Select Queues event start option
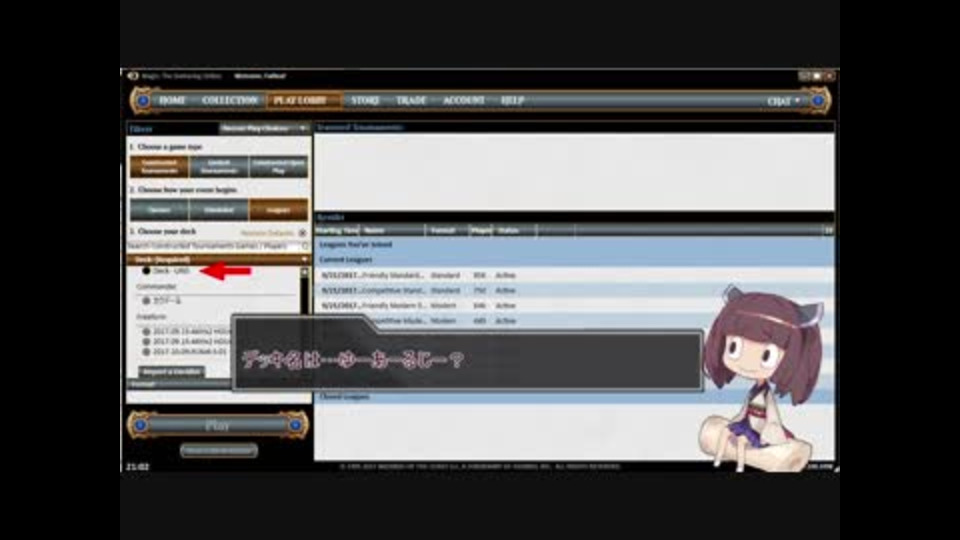960x540 pixels. click(159, 209)
